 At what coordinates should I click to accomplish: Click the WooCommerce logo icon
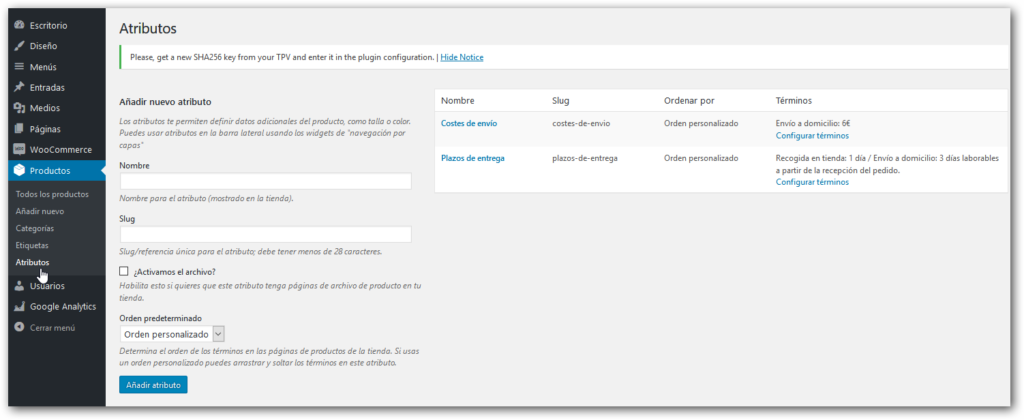click(x=19, y=149)
